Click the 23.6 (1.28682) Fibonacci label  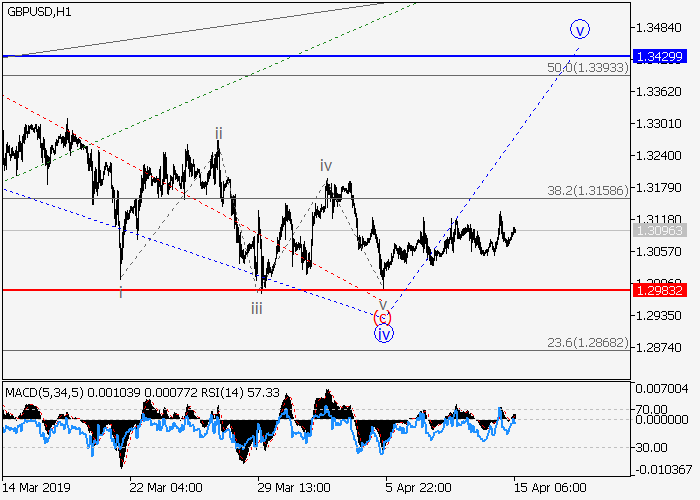(587, 341)
